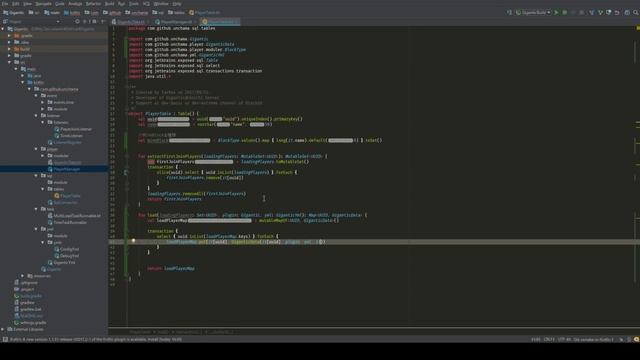Click the UTF-8 encoding status item
This screenshot has width=640, height=360.
564,339
